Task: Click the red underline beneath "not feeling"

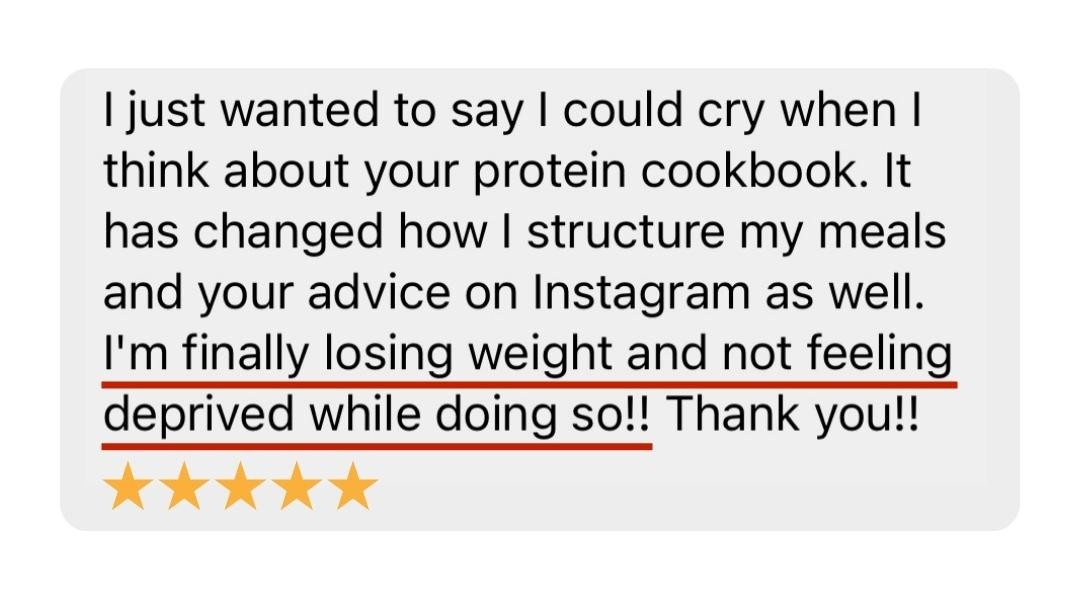Action: 839,385
